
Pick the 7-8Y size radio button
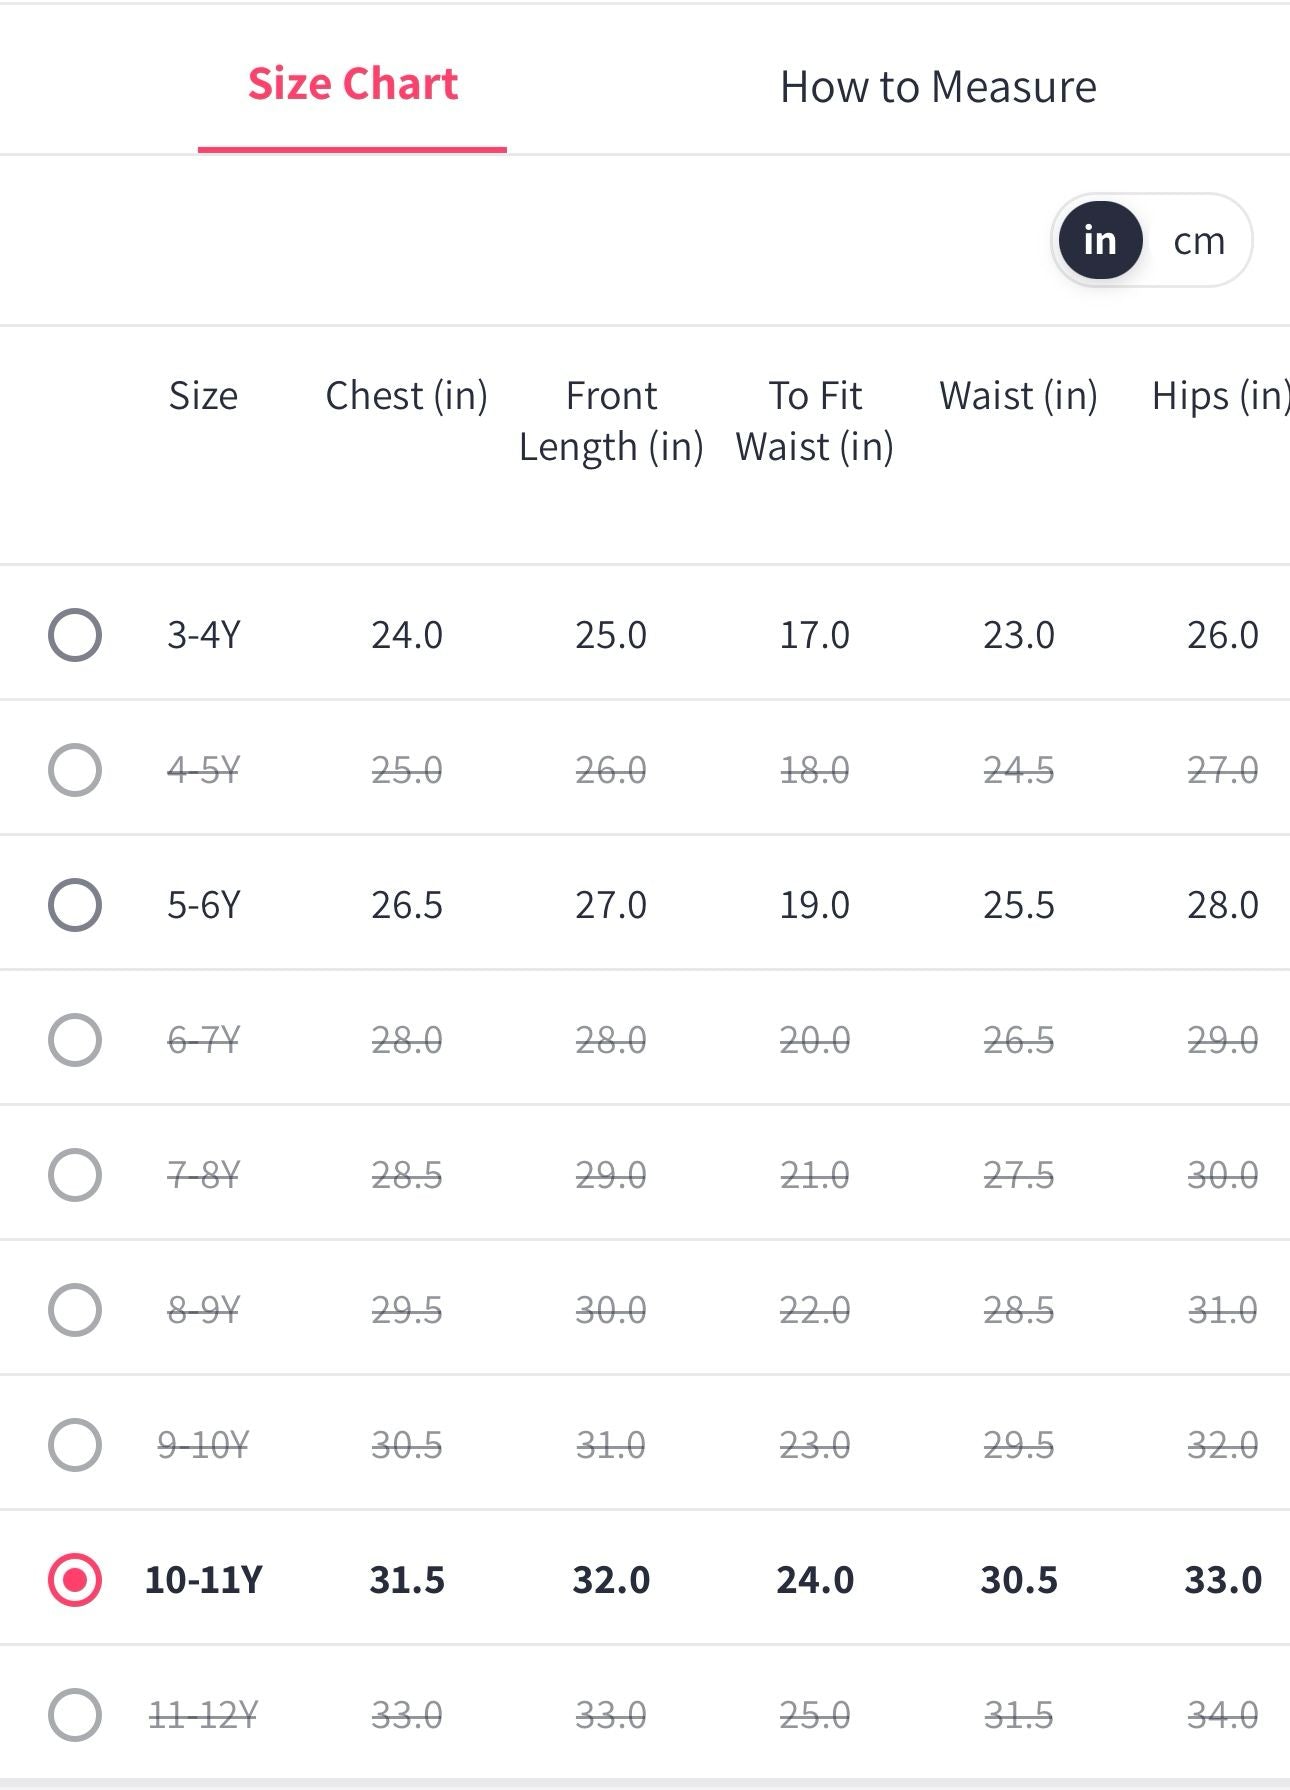tap(75, 1175)
